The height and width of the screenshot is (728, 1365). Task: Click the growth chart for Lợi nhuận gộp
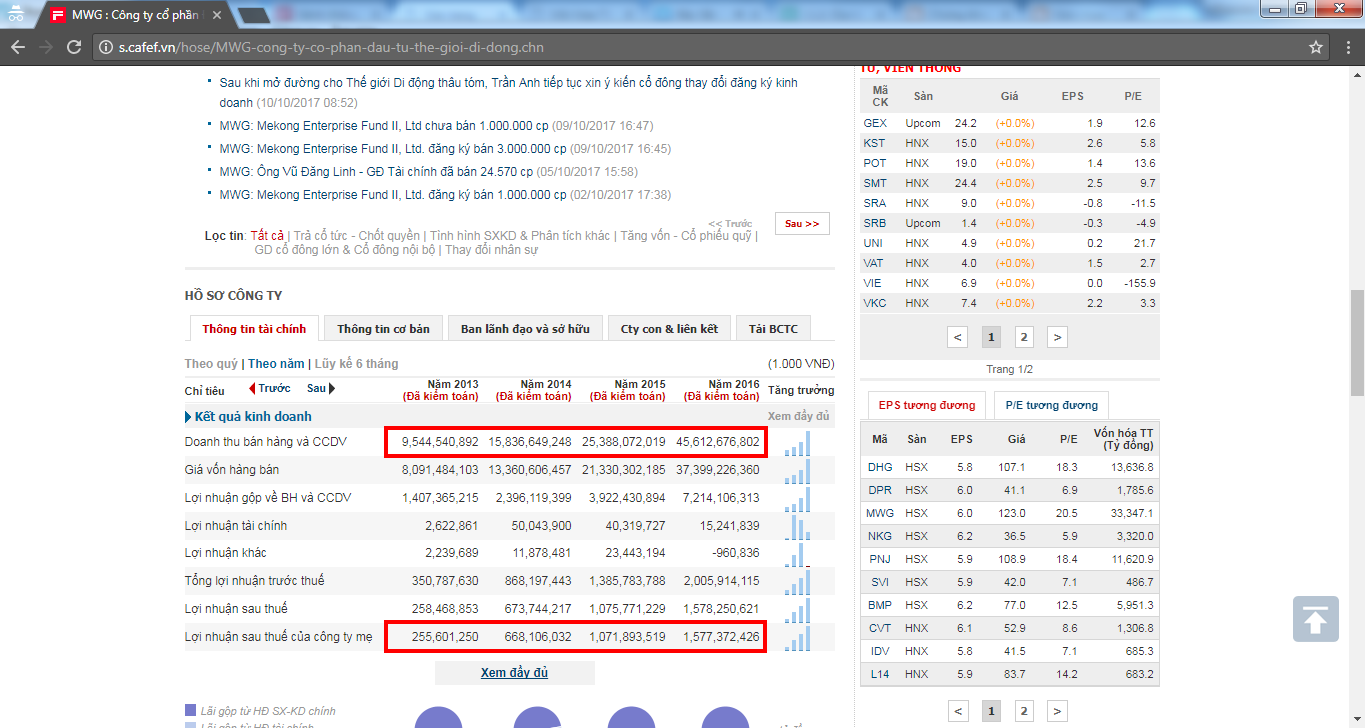pos(799,498)
